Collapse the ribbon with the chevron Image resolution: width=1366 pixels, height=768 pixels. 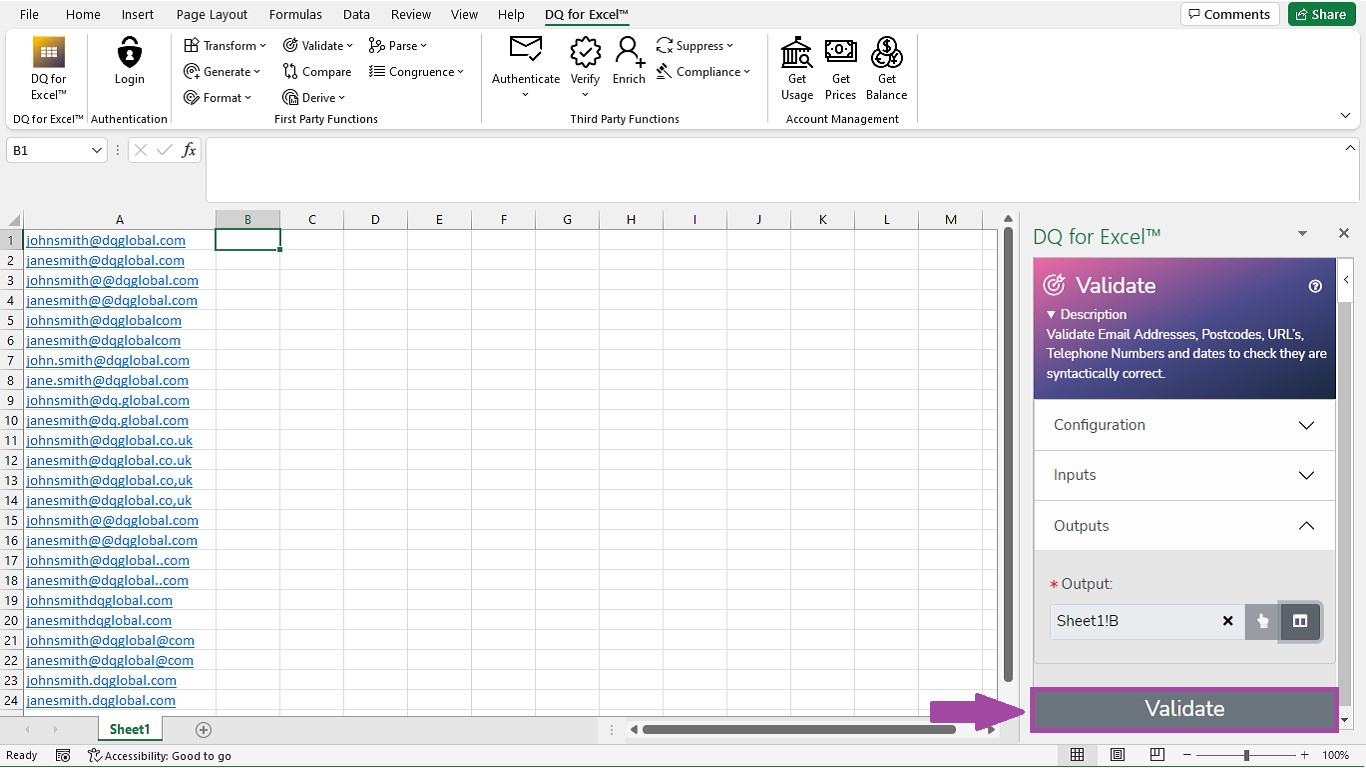1345,116
